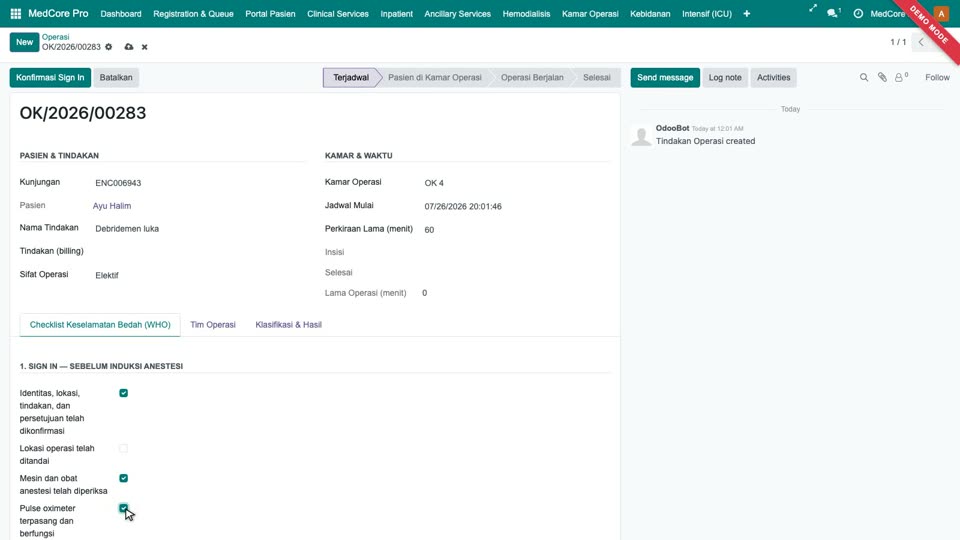Select the Selesai status stage
Screen dimensions: 960x540
tap(596, 77)
